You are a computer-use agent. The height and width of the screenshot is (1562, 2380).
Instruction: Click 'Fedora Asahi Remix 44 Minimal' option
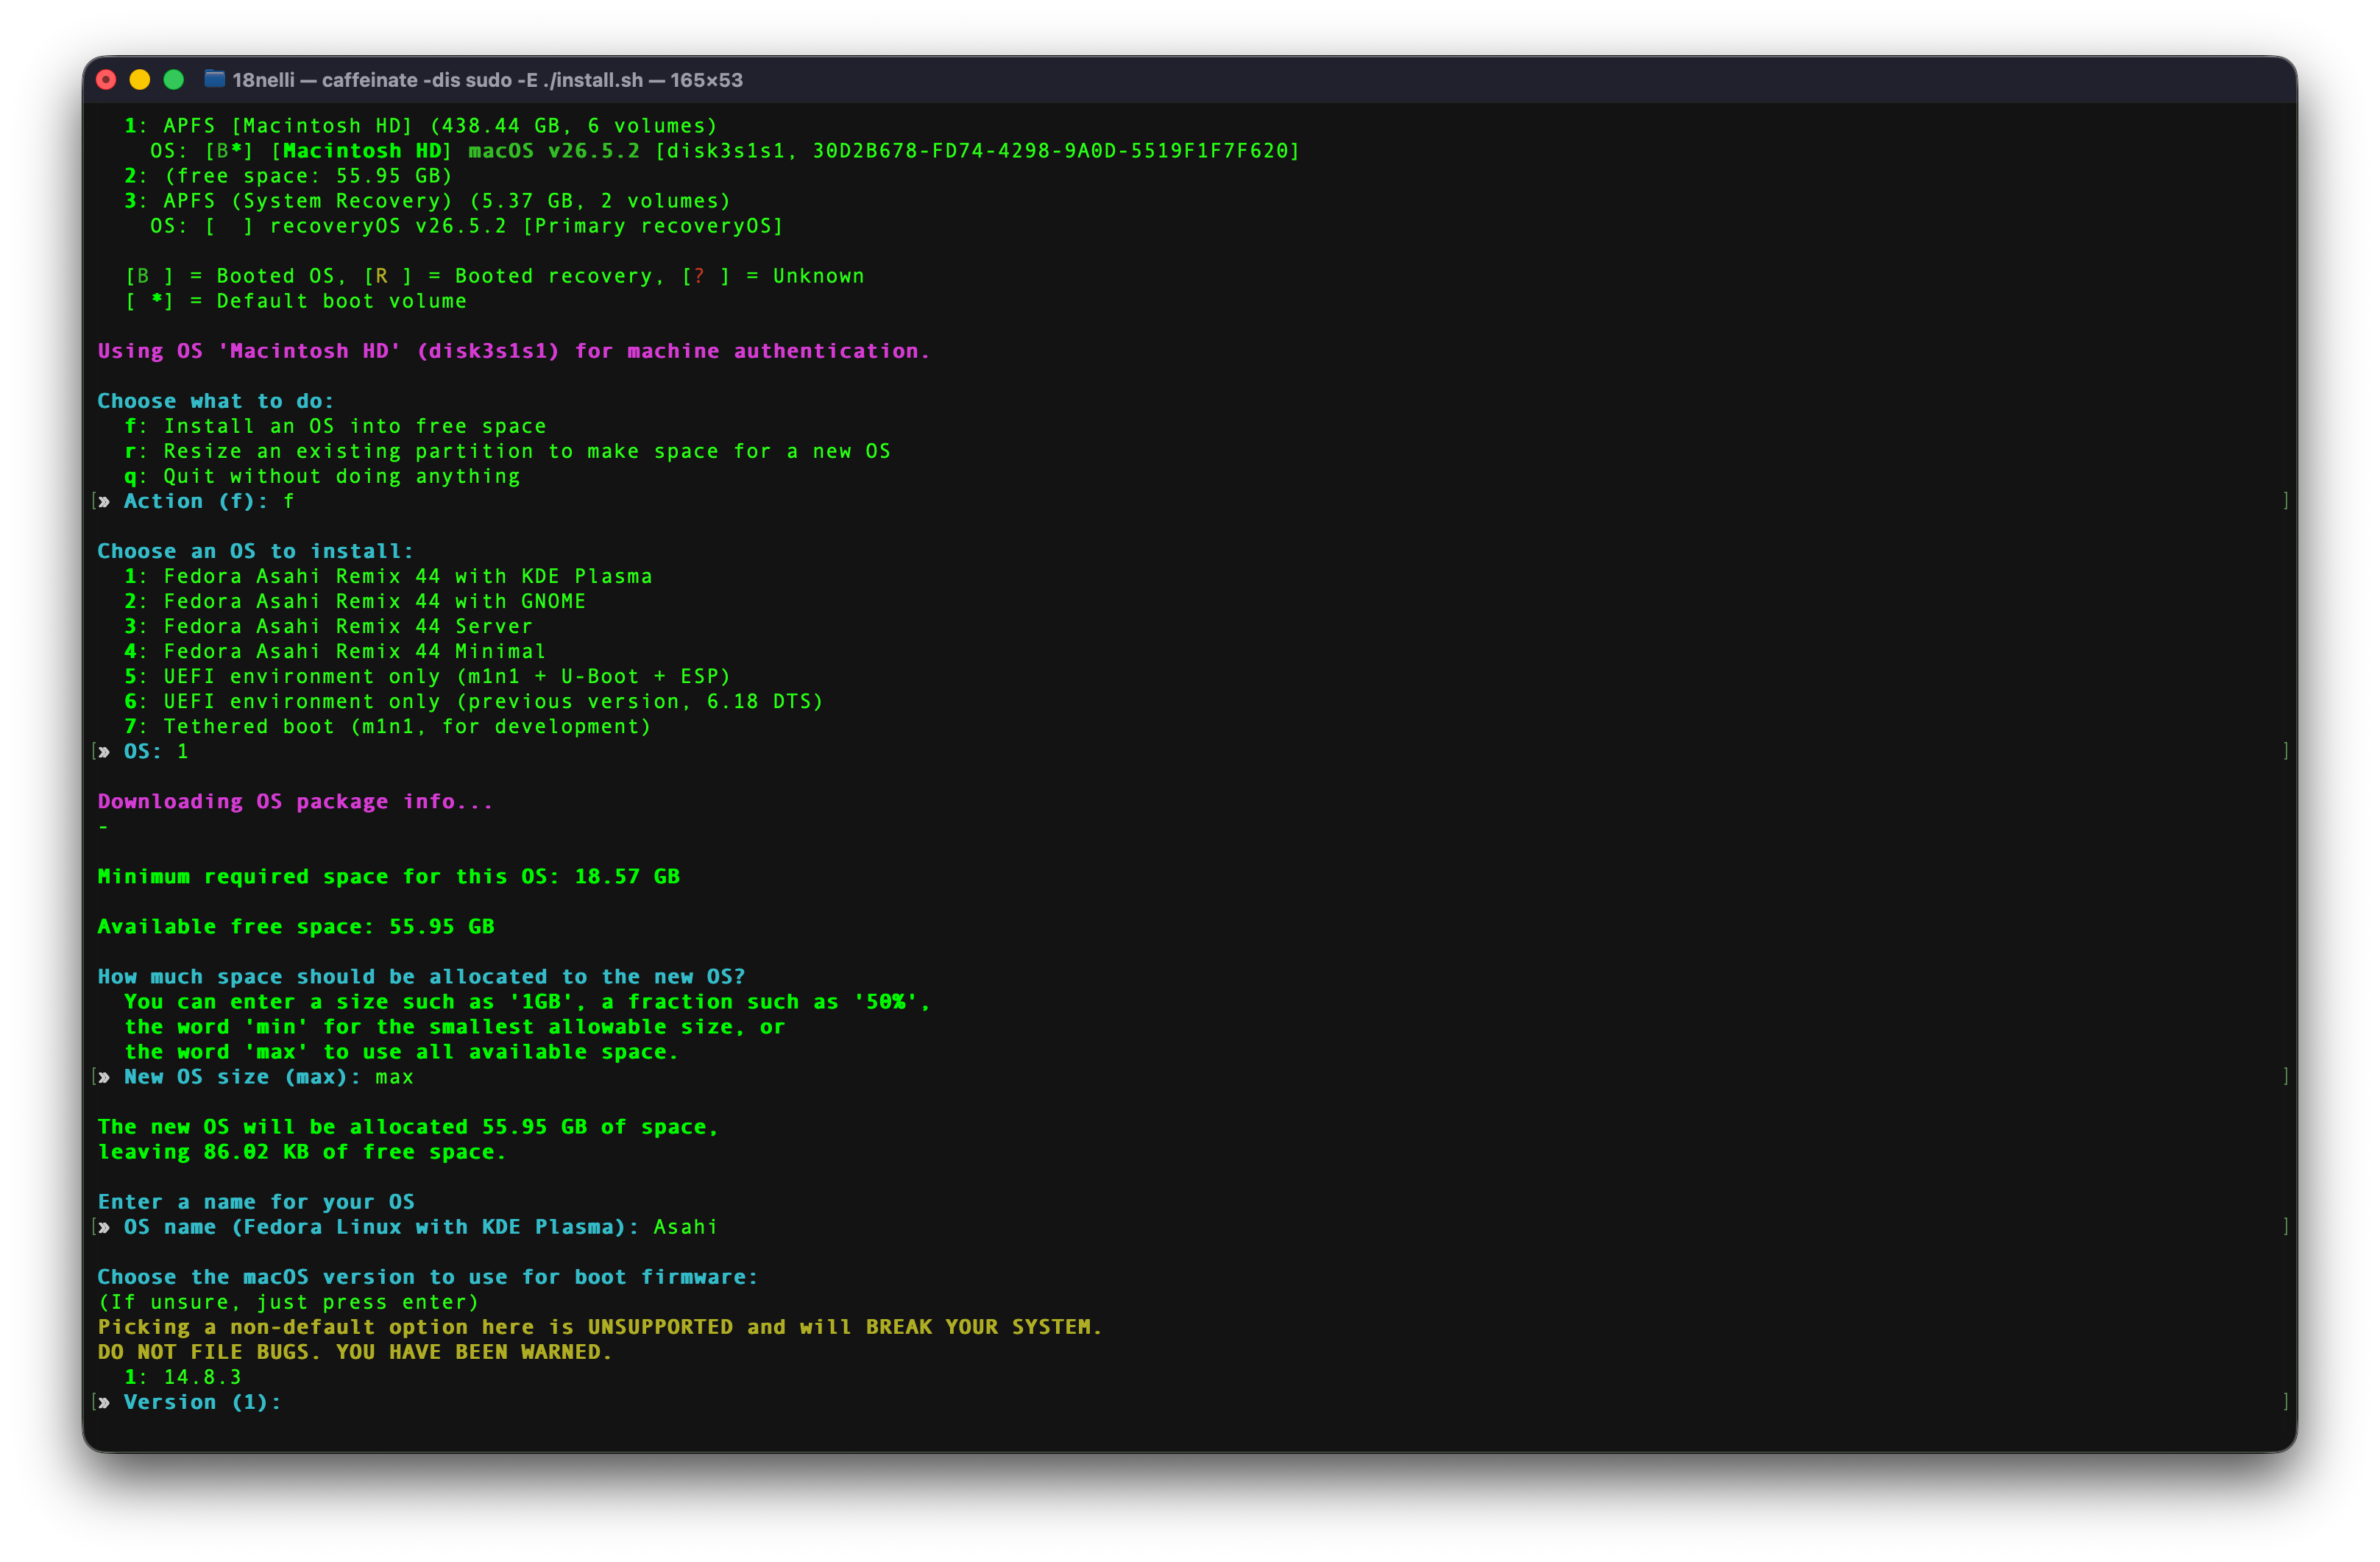pyautogui.click(x=355, y=651)
